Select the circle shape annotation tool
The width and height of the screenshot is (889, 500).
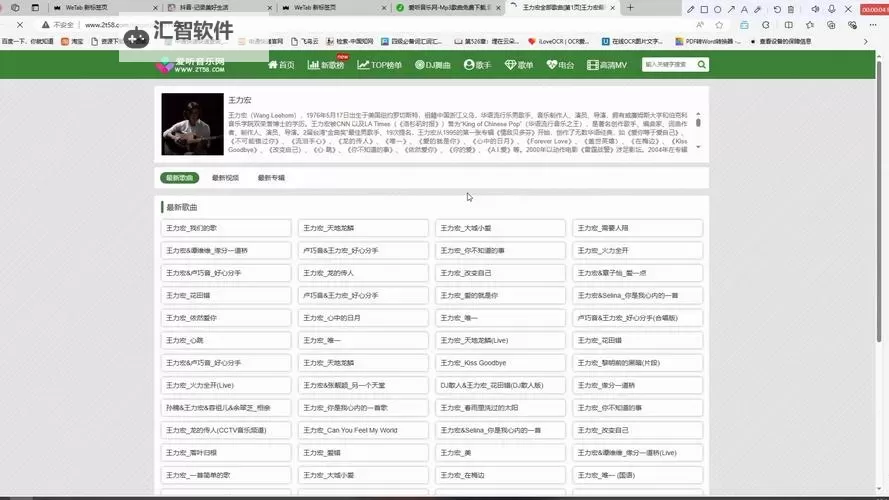[718, 9]
